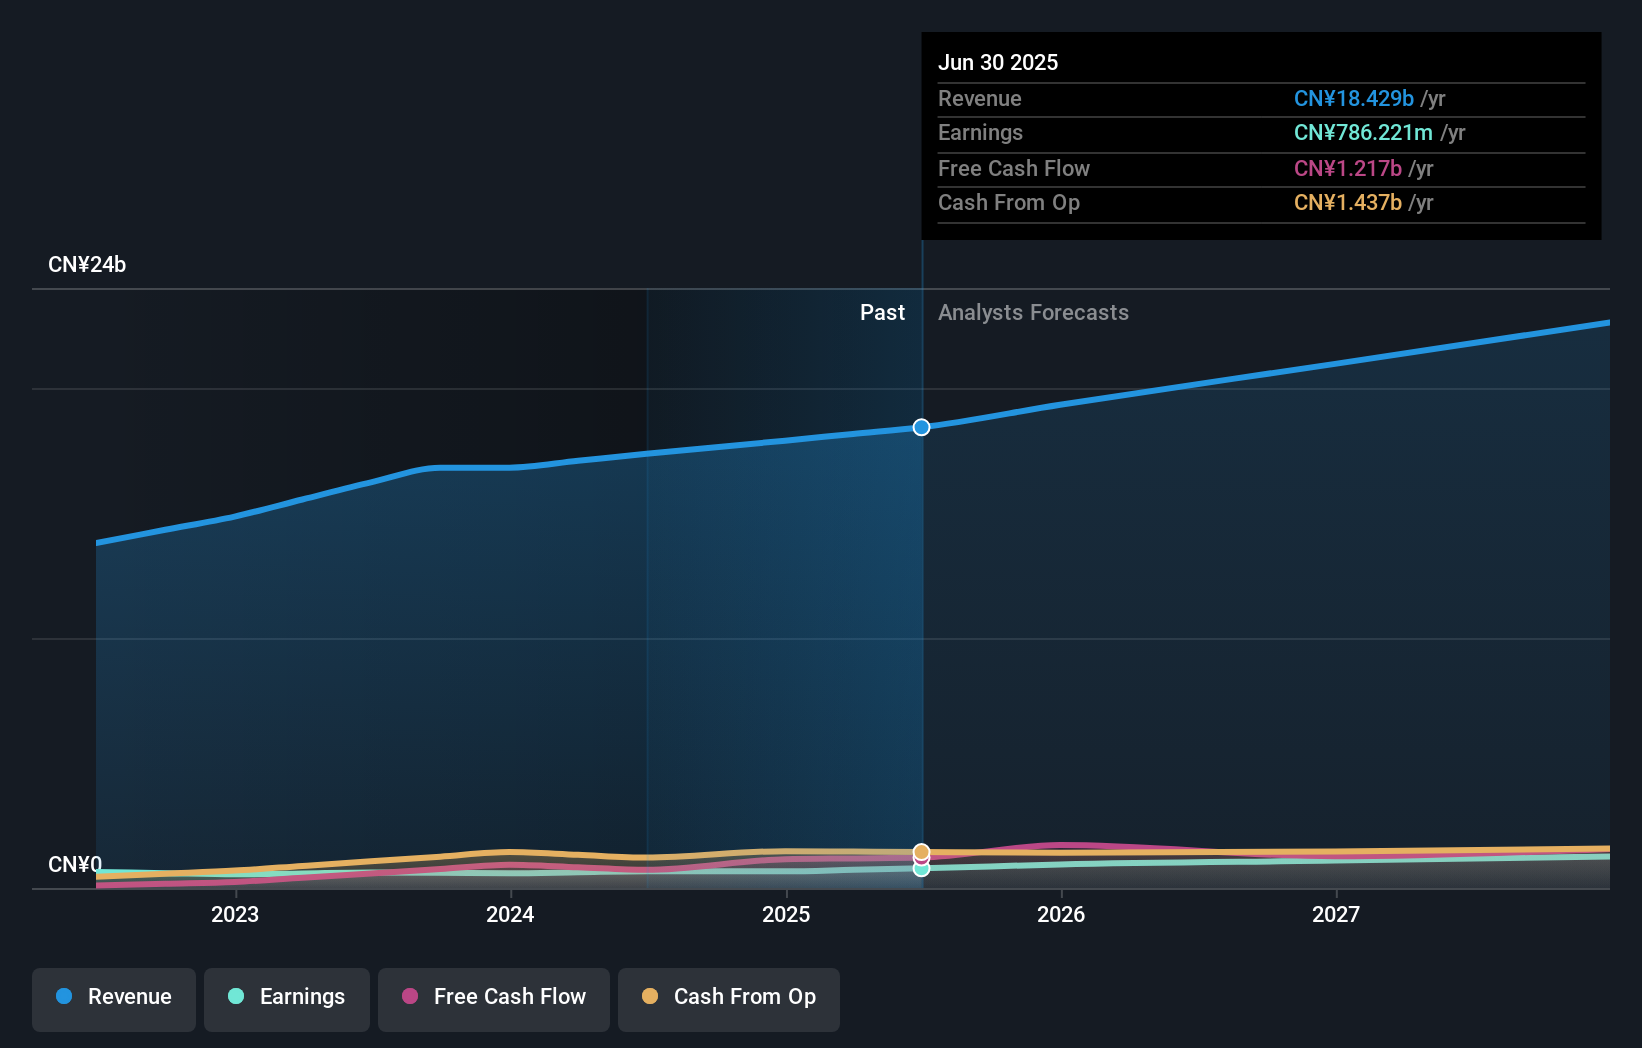
Task: Click the Jun 30 2025 tooltip header
Action: (998, 62)
